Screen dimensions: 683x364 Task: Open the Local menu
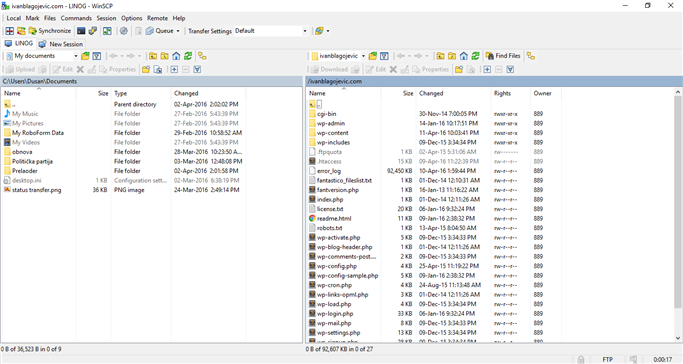(x=14, y=18)
